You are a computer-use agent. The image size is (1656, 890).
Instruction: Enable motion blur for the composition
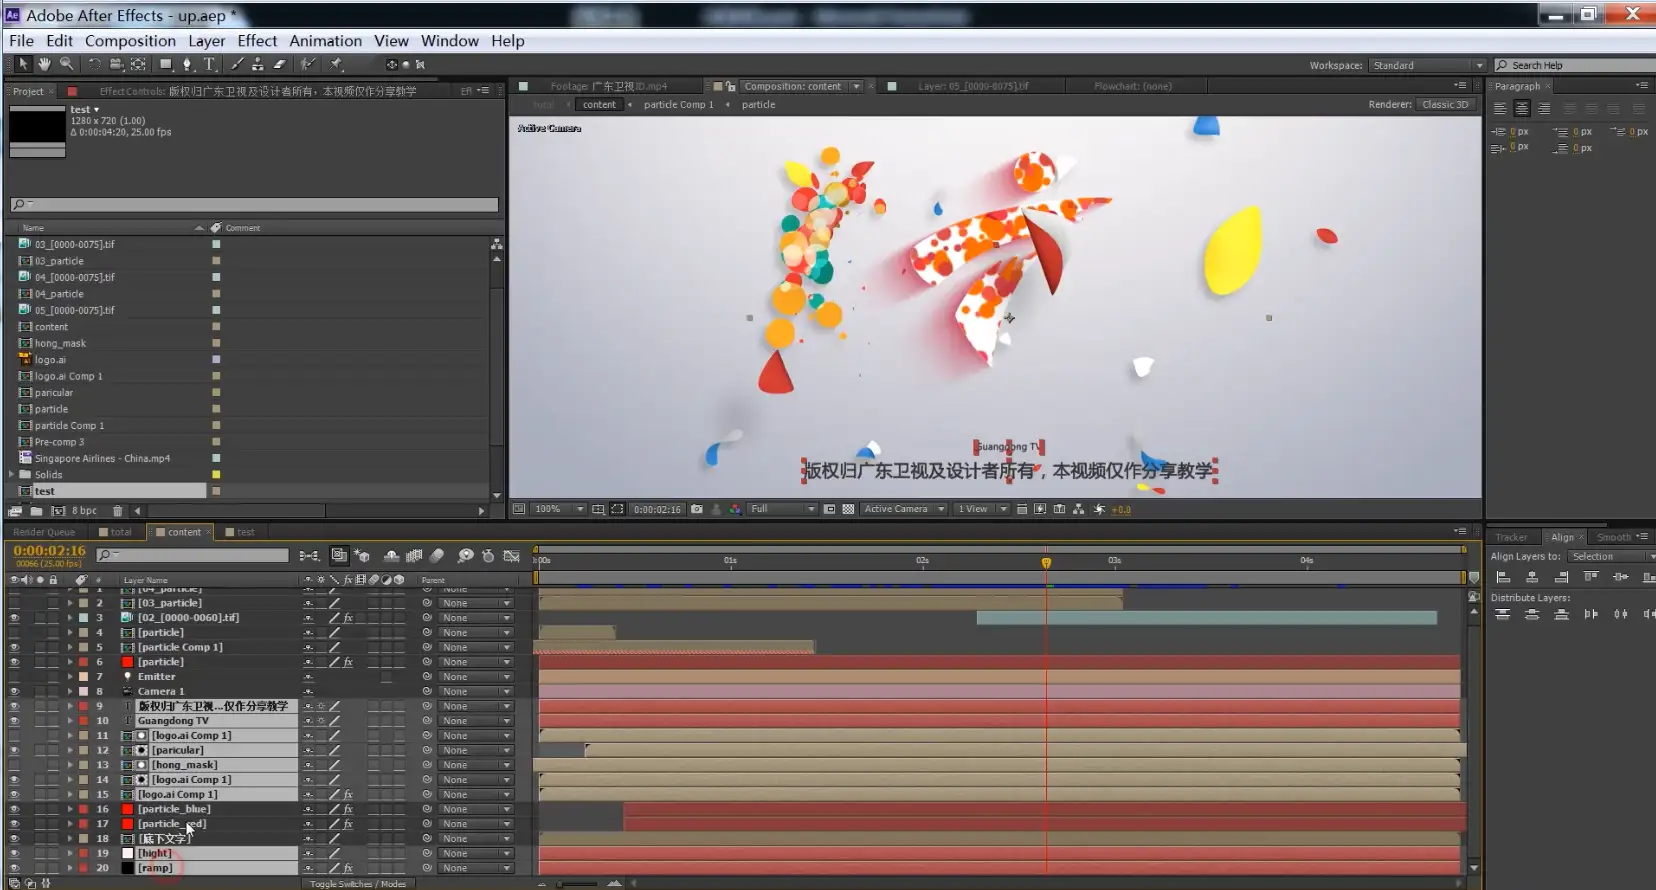[437, 556]
